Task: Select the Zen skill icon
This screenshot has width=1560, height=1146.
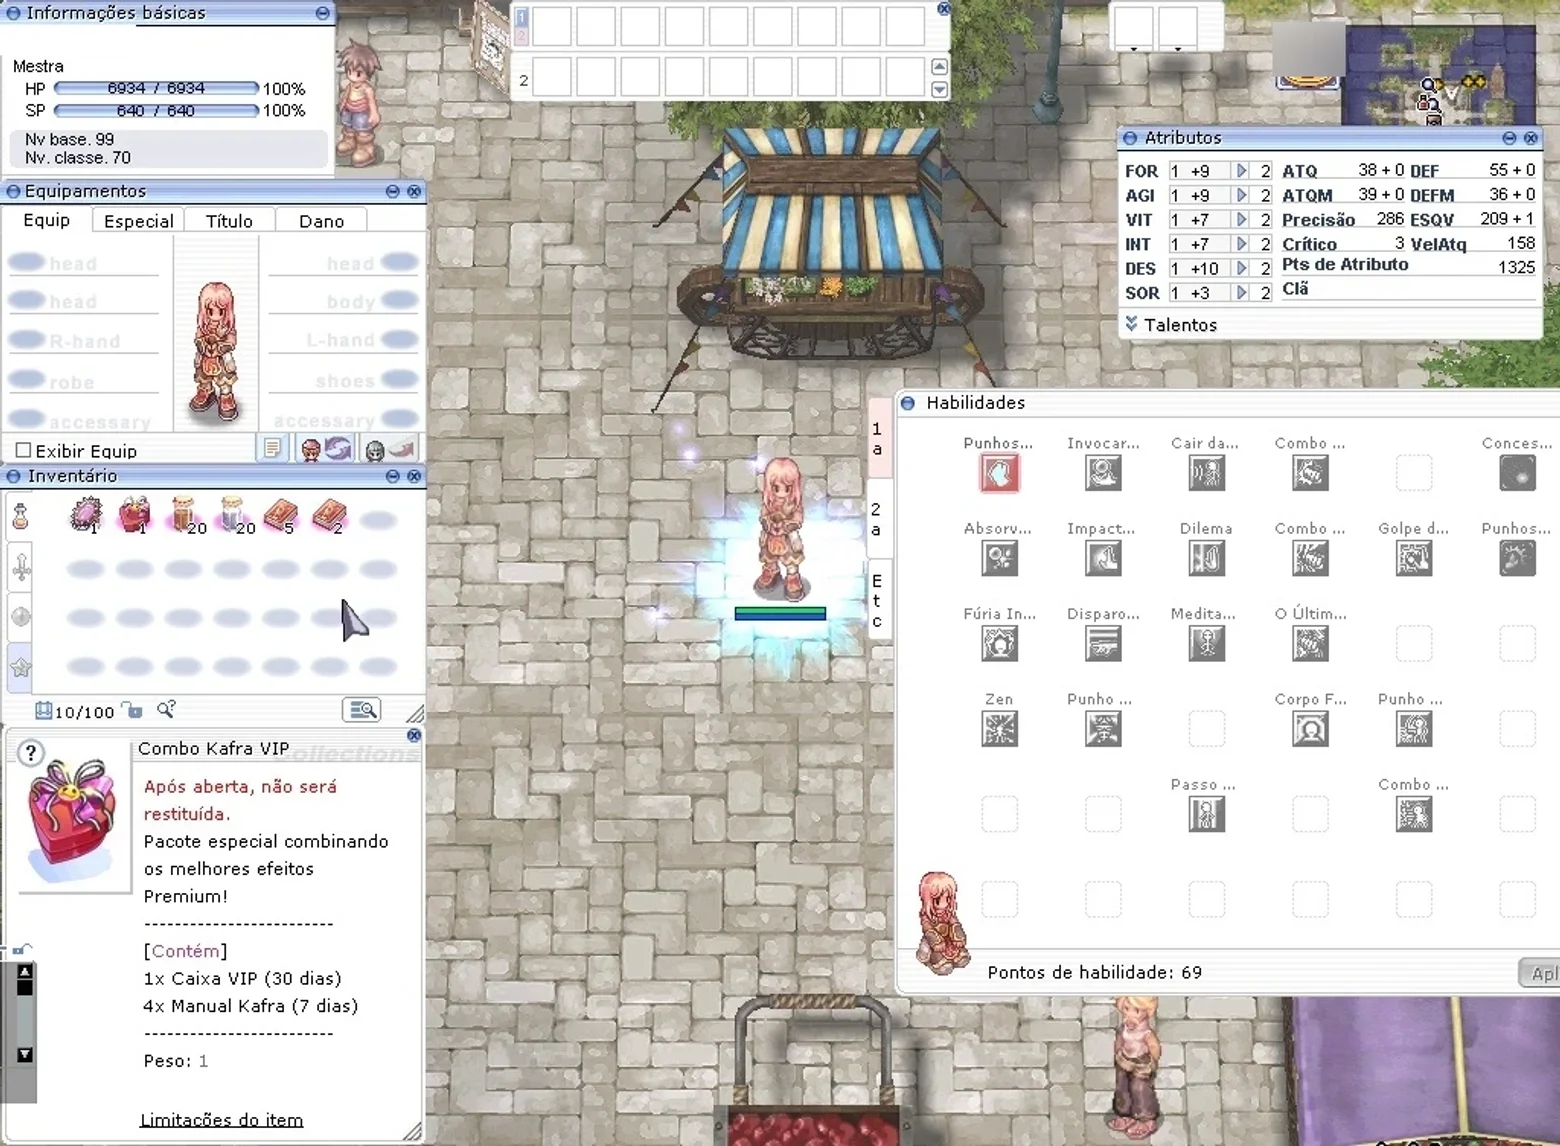Action: (x=1000, y=729)
